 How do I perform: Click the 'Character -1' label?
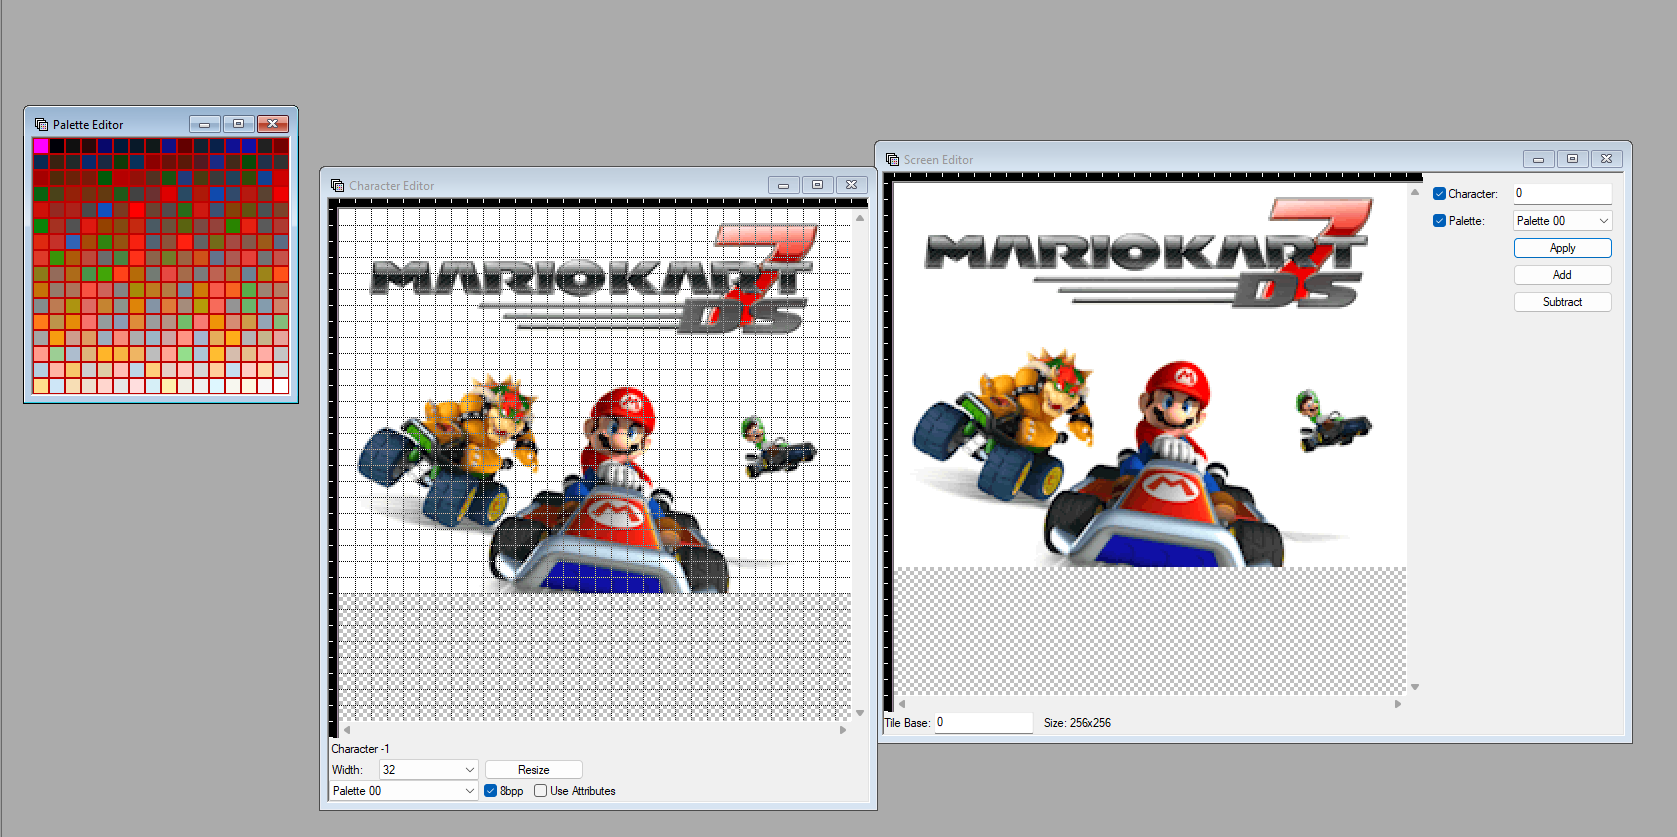coord(361,749)
